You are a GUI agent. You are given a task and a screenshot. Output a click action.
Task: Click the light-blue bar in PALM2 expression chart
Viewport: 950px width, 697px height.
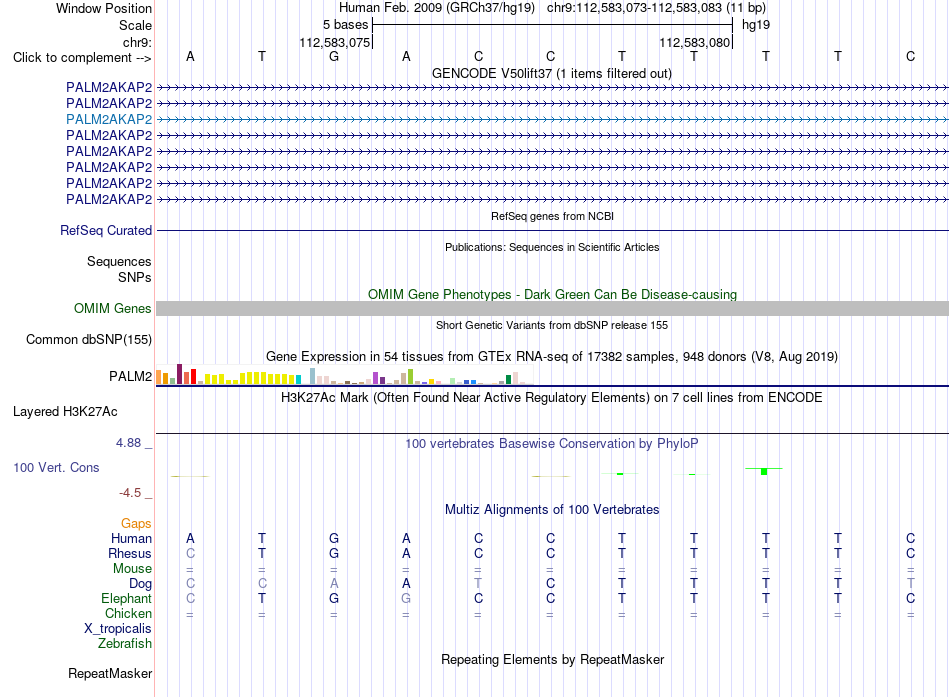coord(313,376)
